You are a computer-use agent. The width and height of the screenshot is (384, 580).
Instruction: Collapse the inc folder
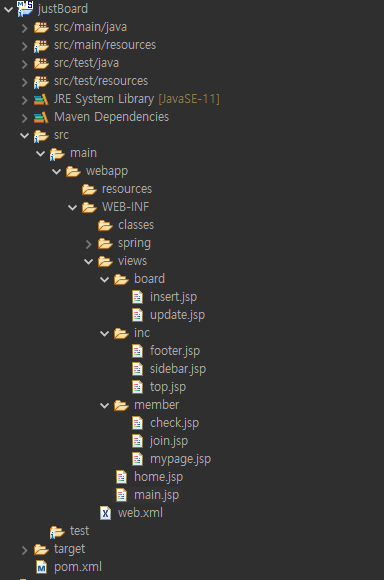coord(105,334)
